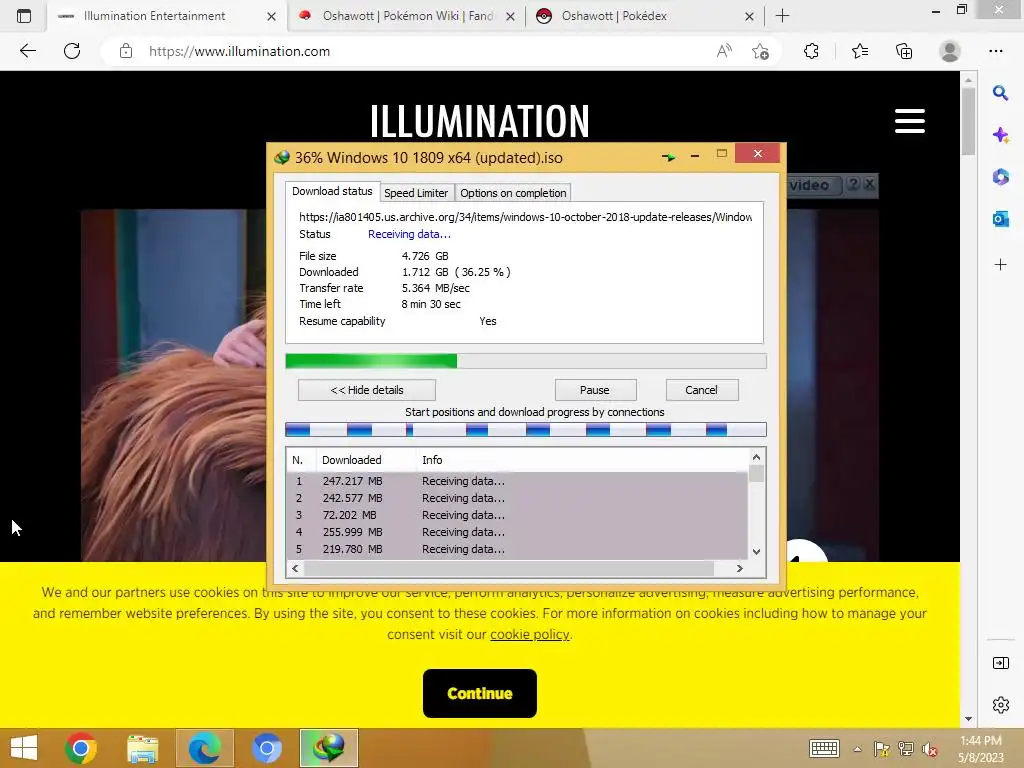Add this page to favorites star icon
1024x768 pixels.
(x=760, y=51)
